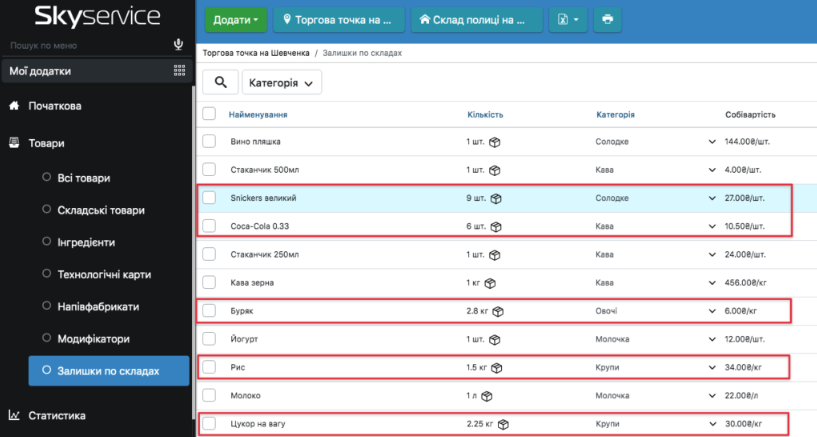Select Залишки по складах menu item

click(x=108, y=371)
